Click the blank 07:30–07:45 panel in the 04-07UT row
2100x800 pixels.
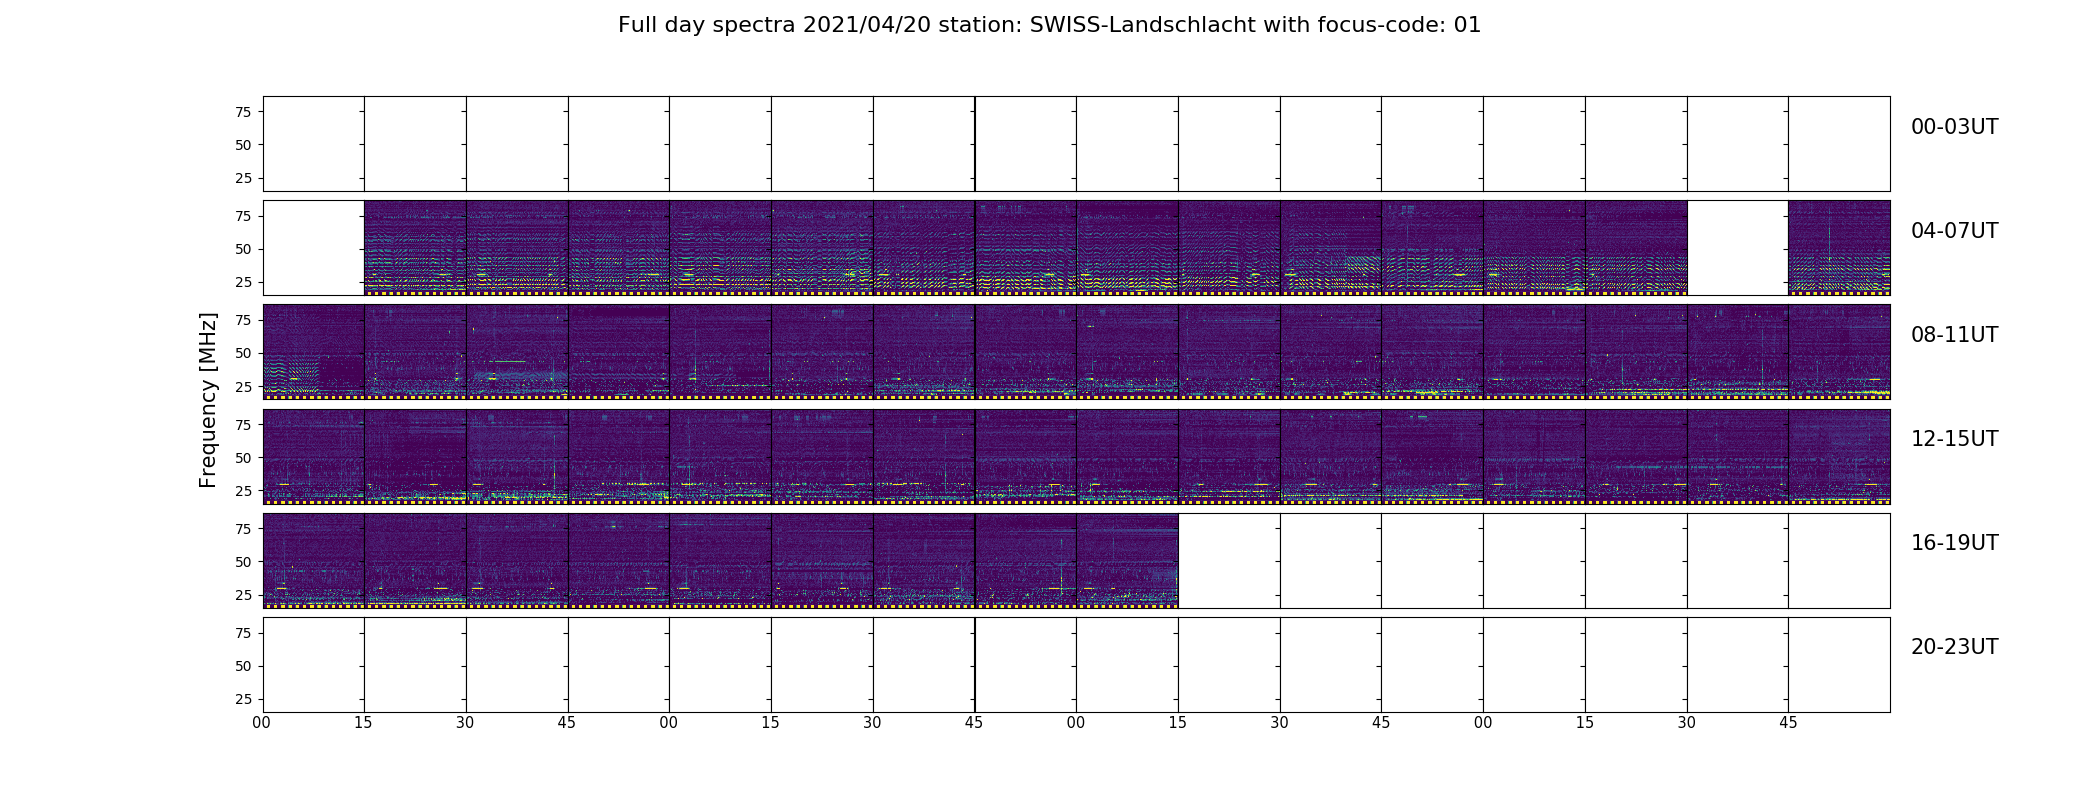click(x=1738, y=248)
